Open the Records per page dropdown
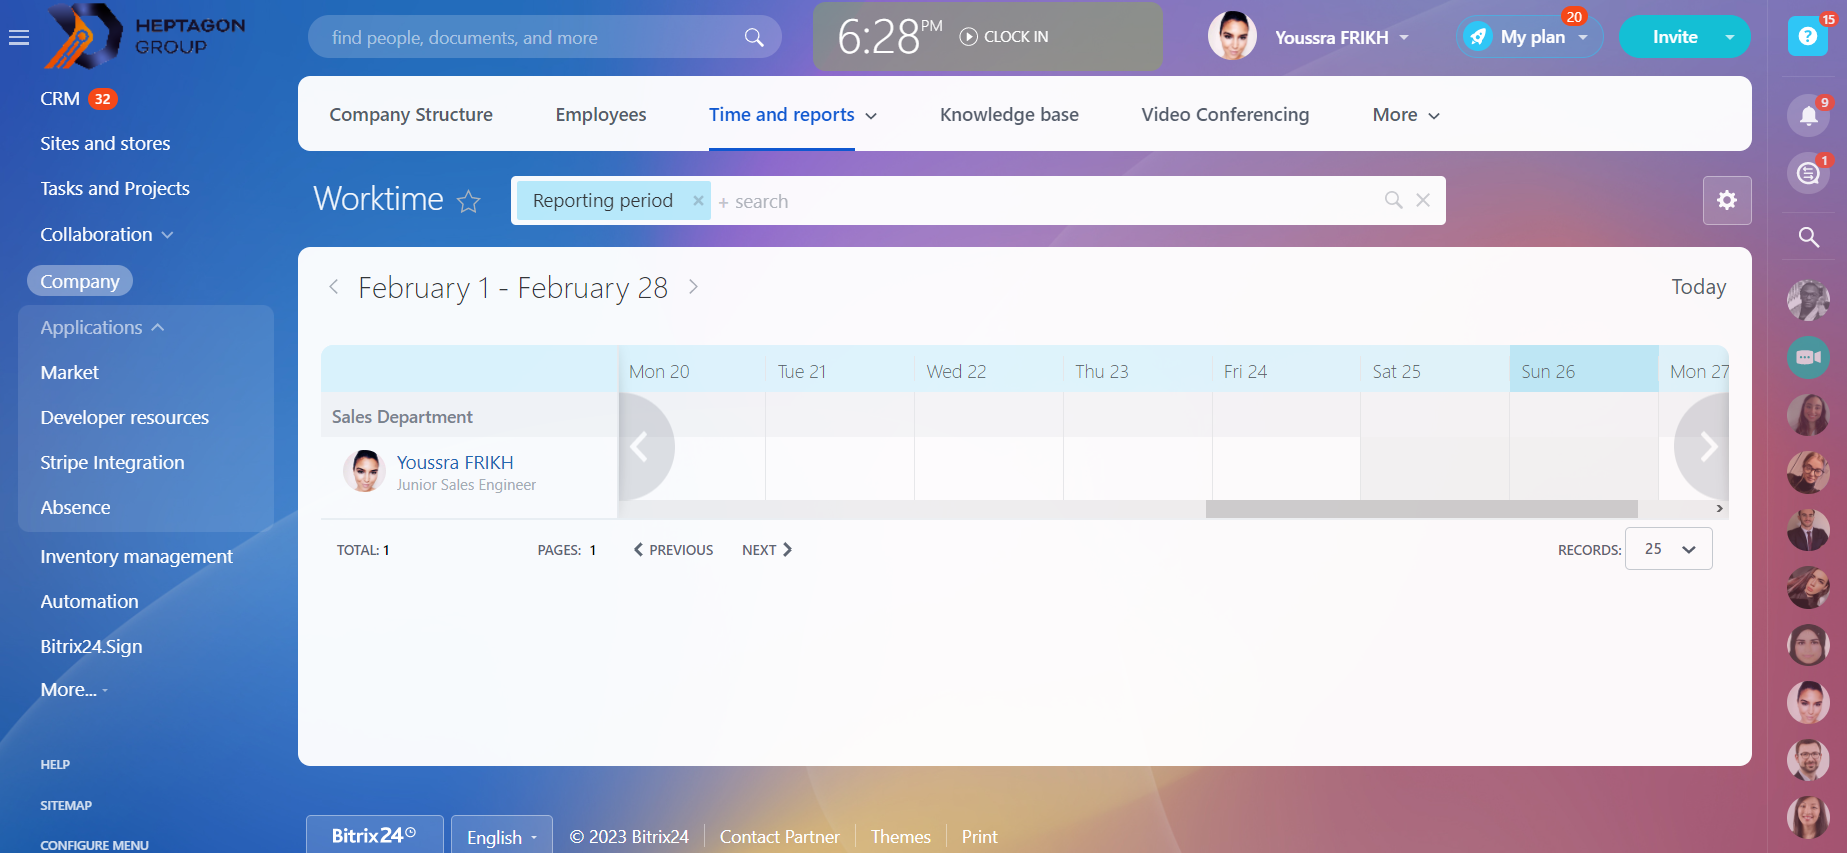Image resolution: width=1847 pixels, height=853 pixels. click(x=1668, y=549)
